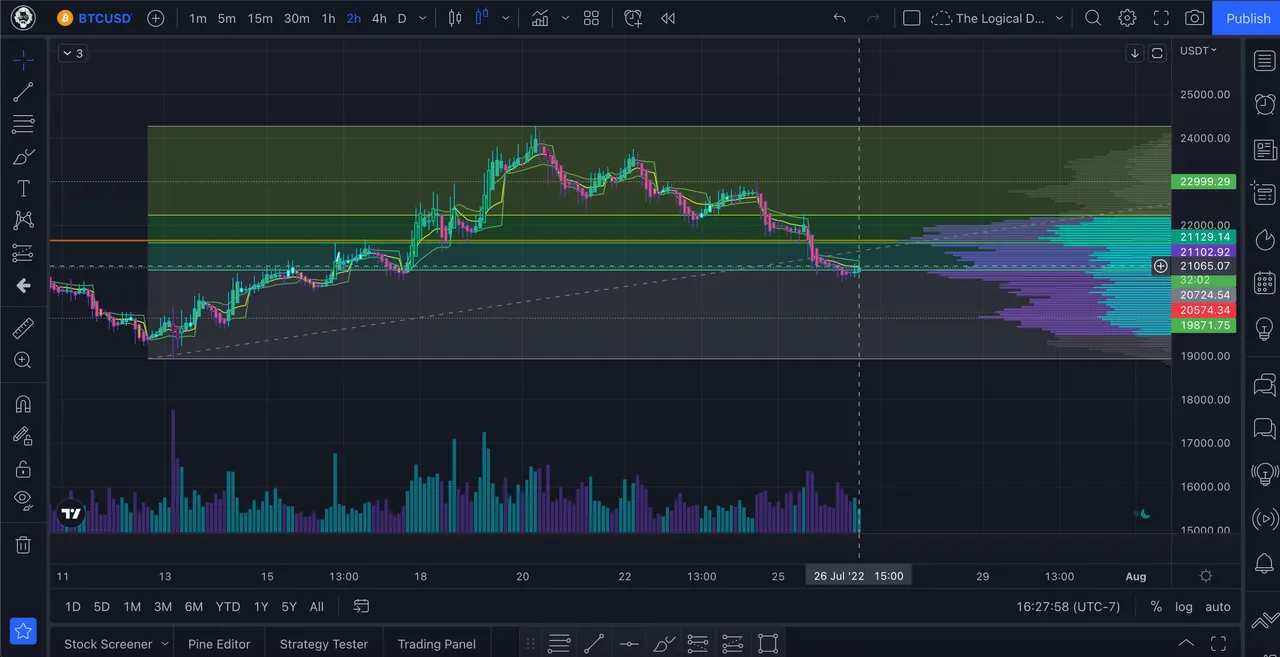Open ideas lightbulb panel on right sidebar
The image size is (1280, 657).
(x=1264, y=328)
